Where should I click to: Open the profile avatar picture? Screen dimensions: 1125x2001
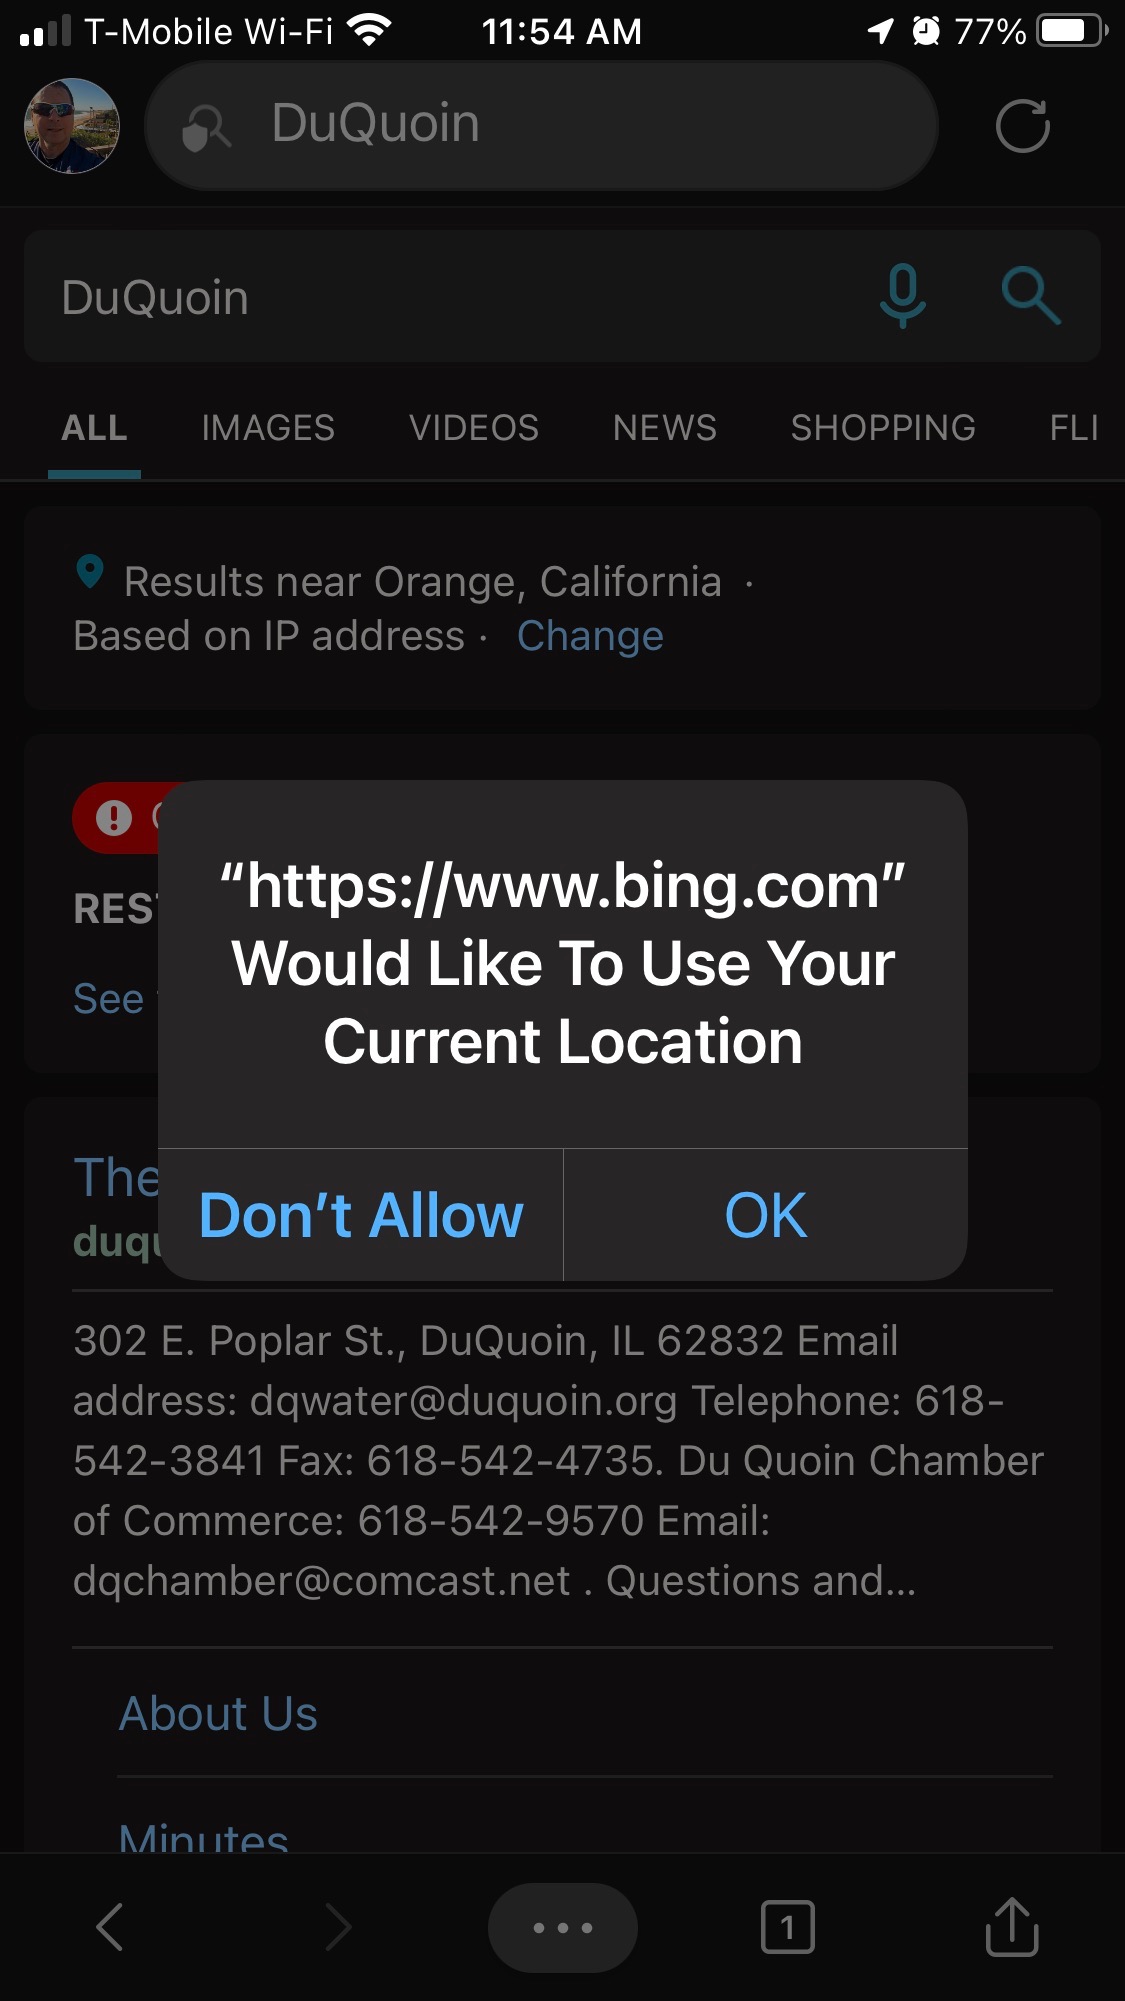(x=72, y=126)
